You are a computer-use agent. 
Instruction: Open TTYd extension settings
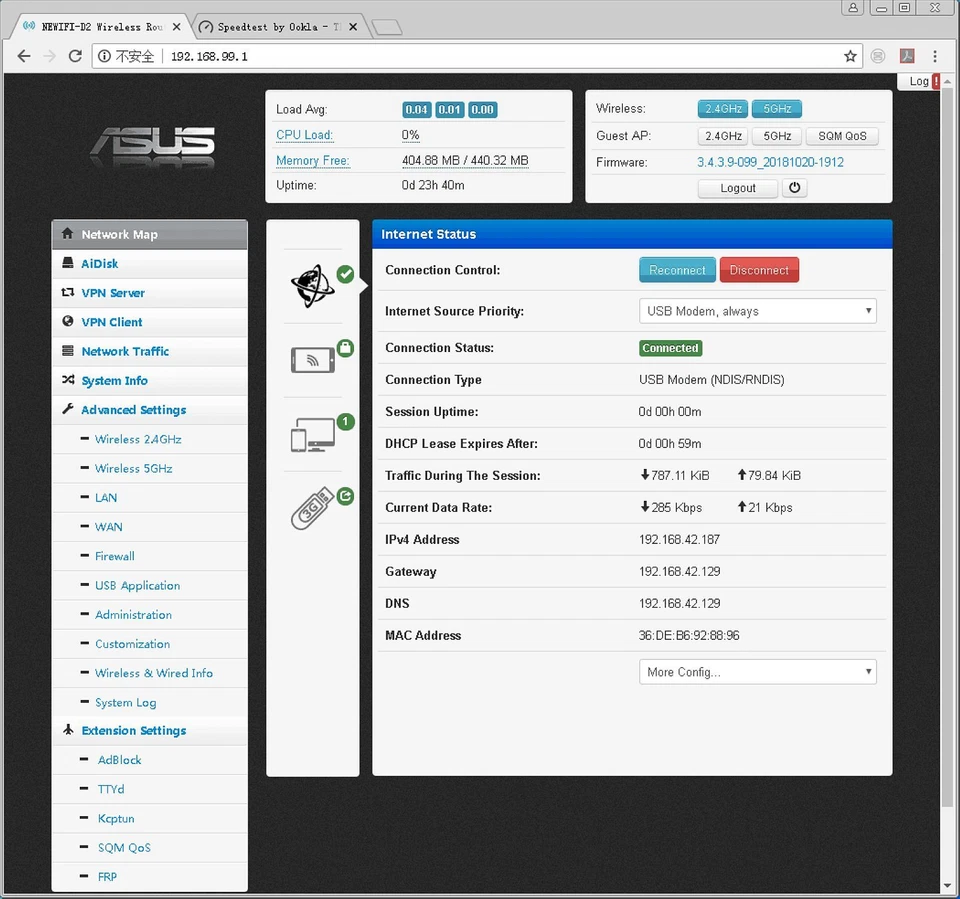[x=150, y=789]
